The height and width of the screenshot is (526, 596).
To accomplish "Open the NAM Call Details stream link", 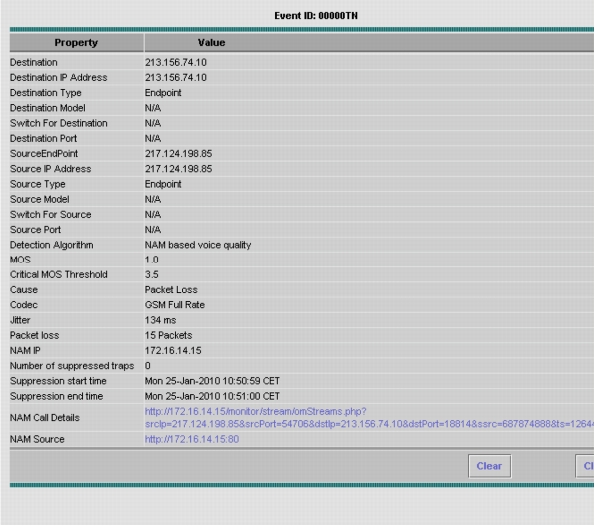I will pyautogui.click(x=369, y=418).
